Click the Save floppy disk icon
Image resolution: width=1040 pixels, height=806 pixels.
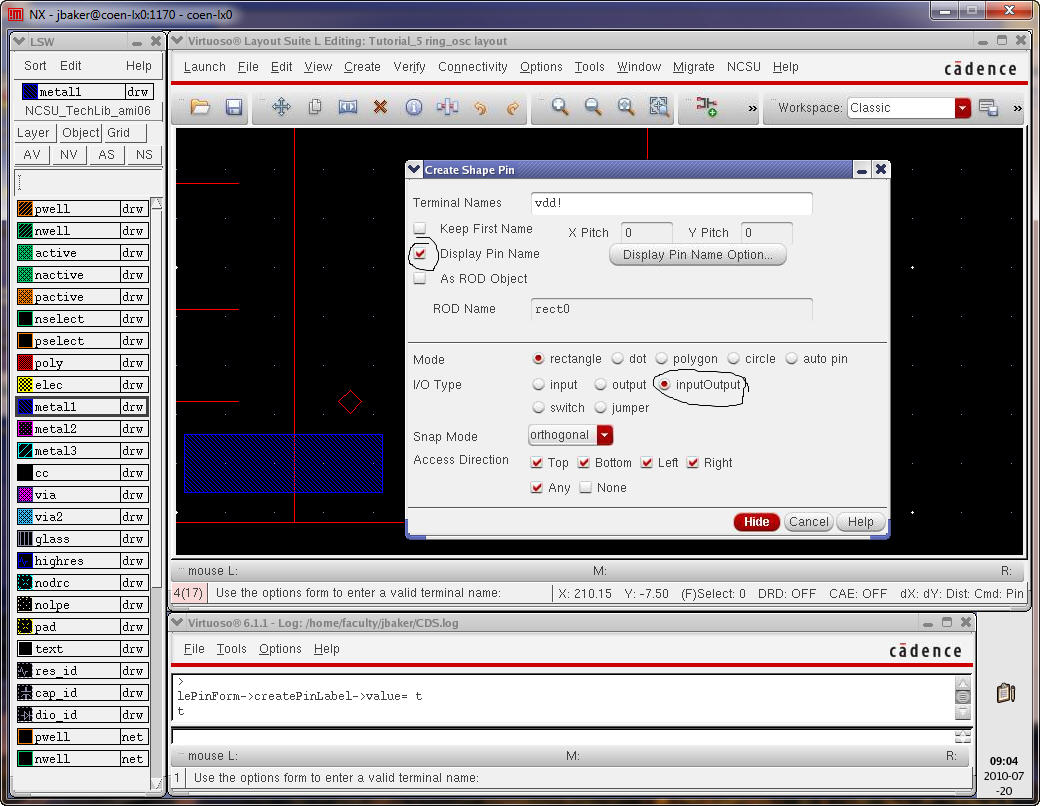[234, 108]
